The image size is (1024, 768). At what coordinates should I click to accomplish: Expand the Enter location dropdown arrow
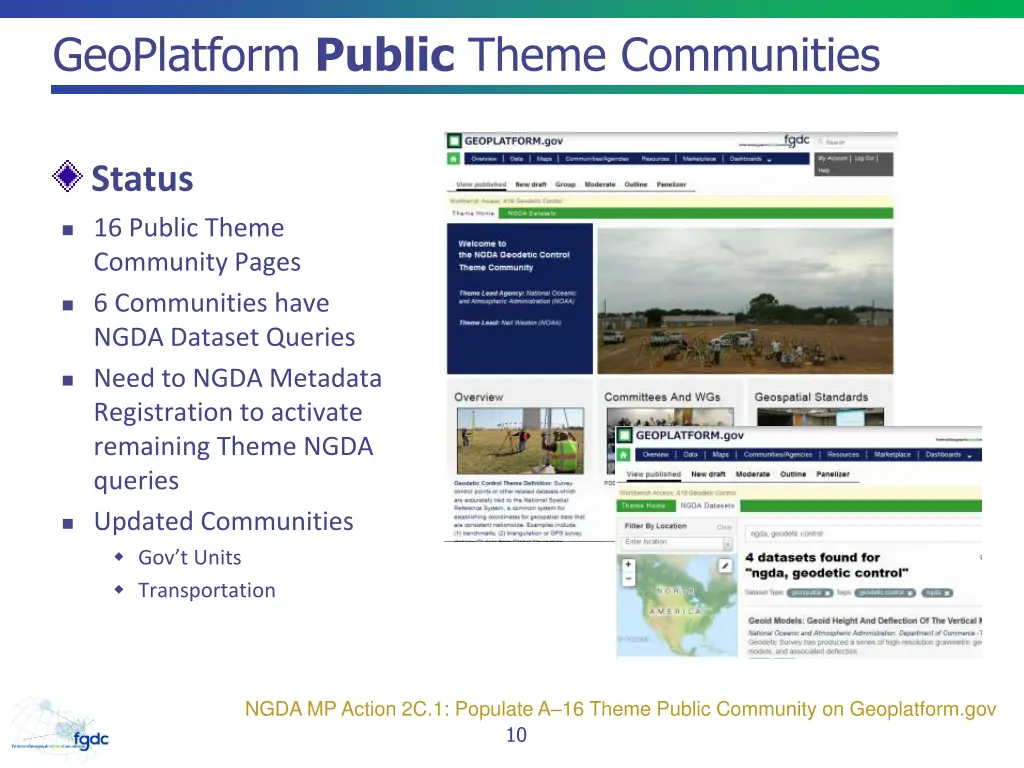[727, 544]
